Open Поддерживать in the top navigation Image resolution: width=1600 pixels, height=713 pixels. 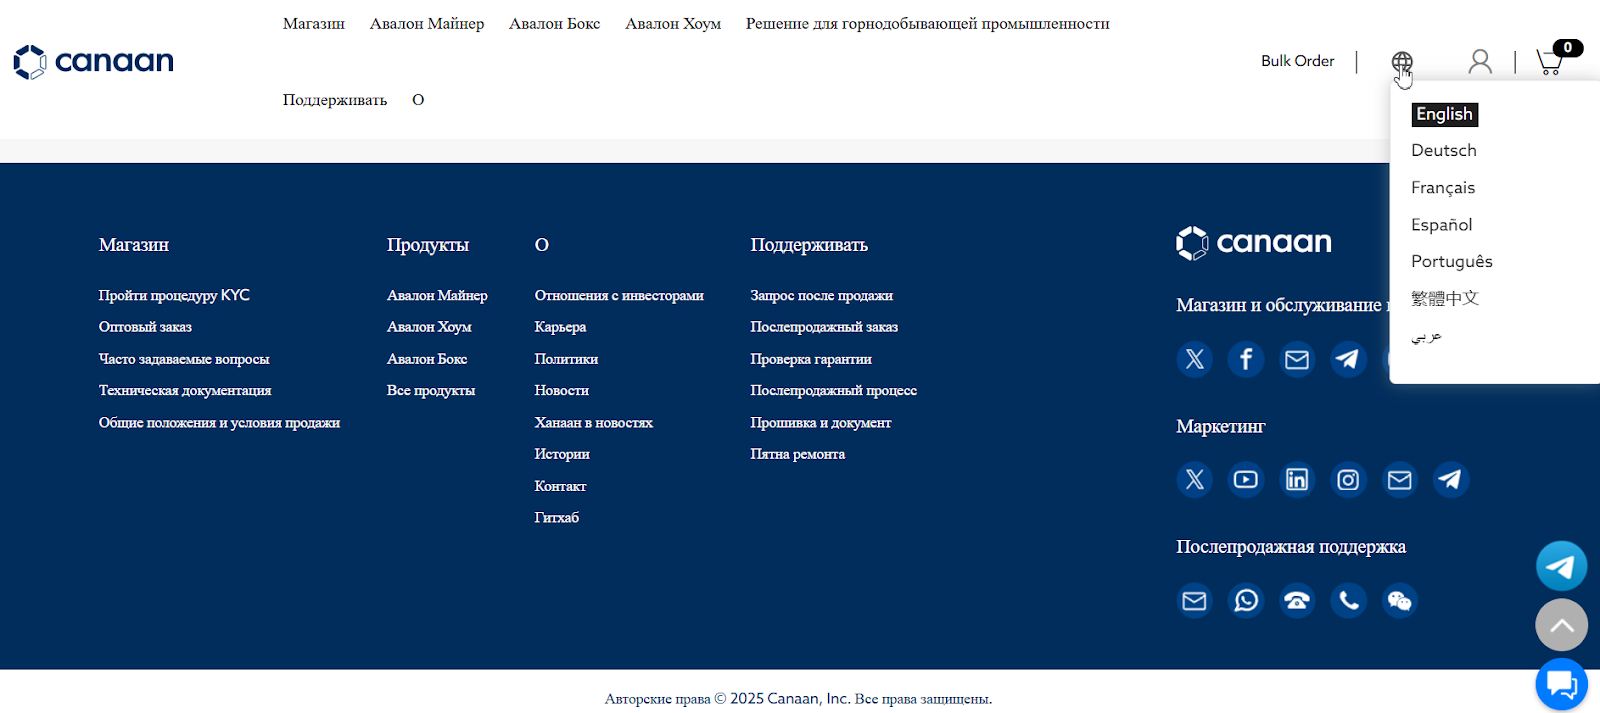pos(334,100)
